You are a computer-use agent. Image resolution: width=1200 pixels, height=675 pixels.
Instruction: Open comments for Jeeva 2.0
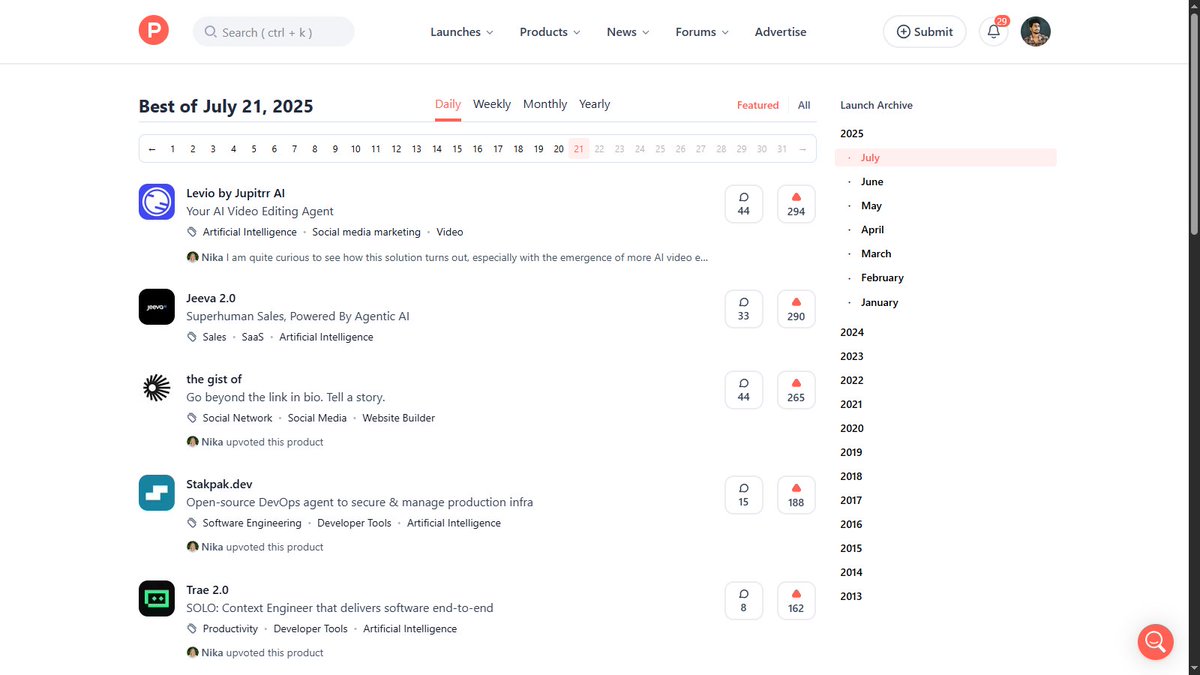point(743,308)
